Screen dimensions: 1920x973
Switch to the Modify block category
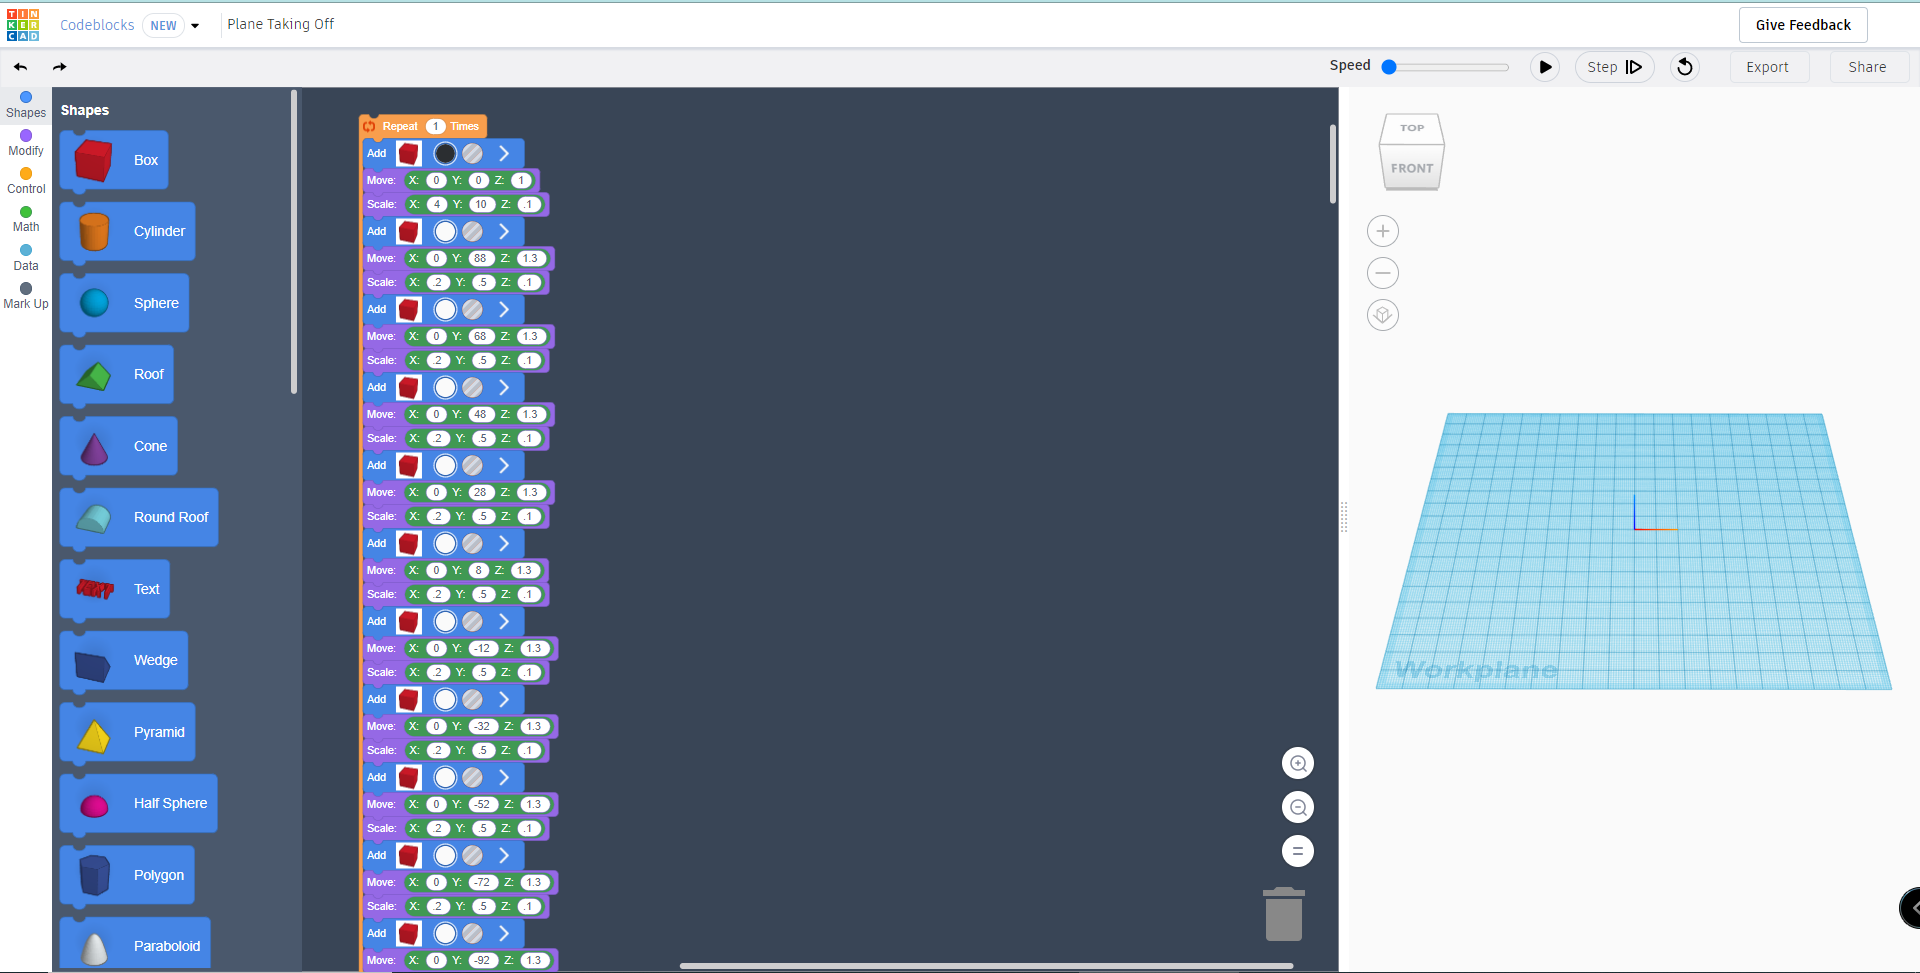click(x=25, y=142)
